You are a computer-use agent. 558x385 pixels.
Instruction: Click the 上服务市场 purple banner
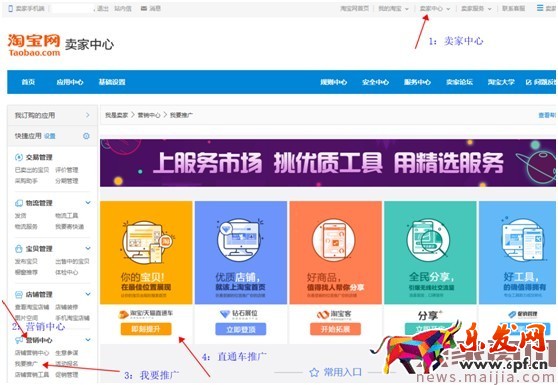pos(328,163)
